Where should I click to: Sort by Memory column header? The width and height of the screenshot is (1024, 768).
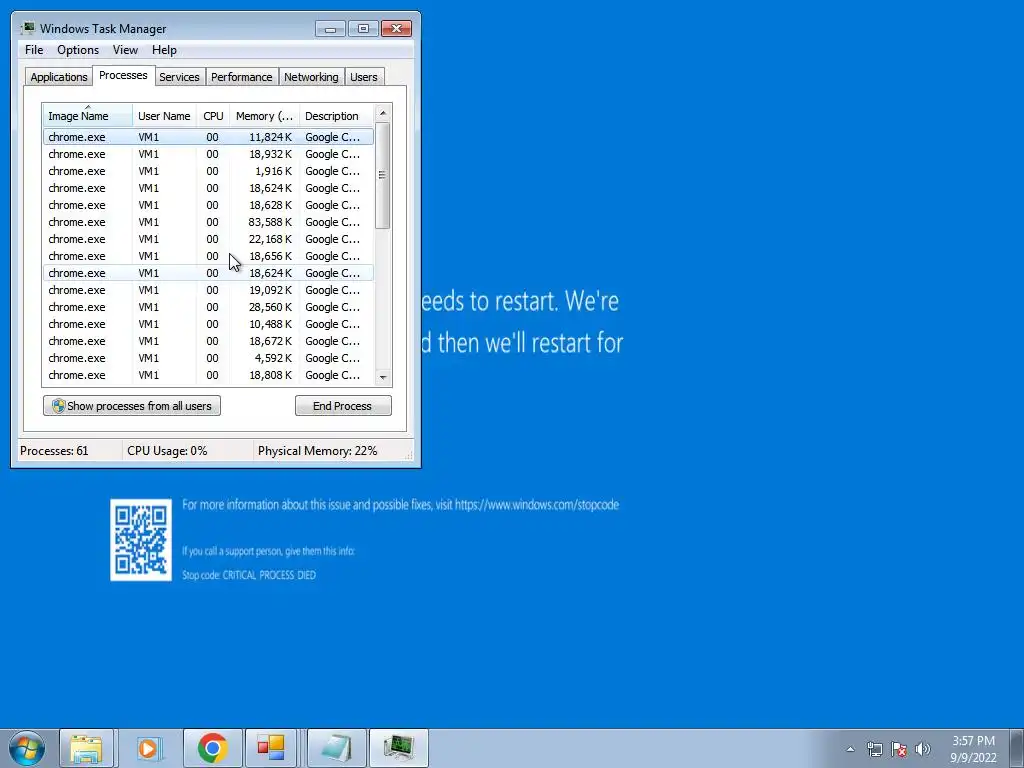pyautogui.click(x=264, y=116)
